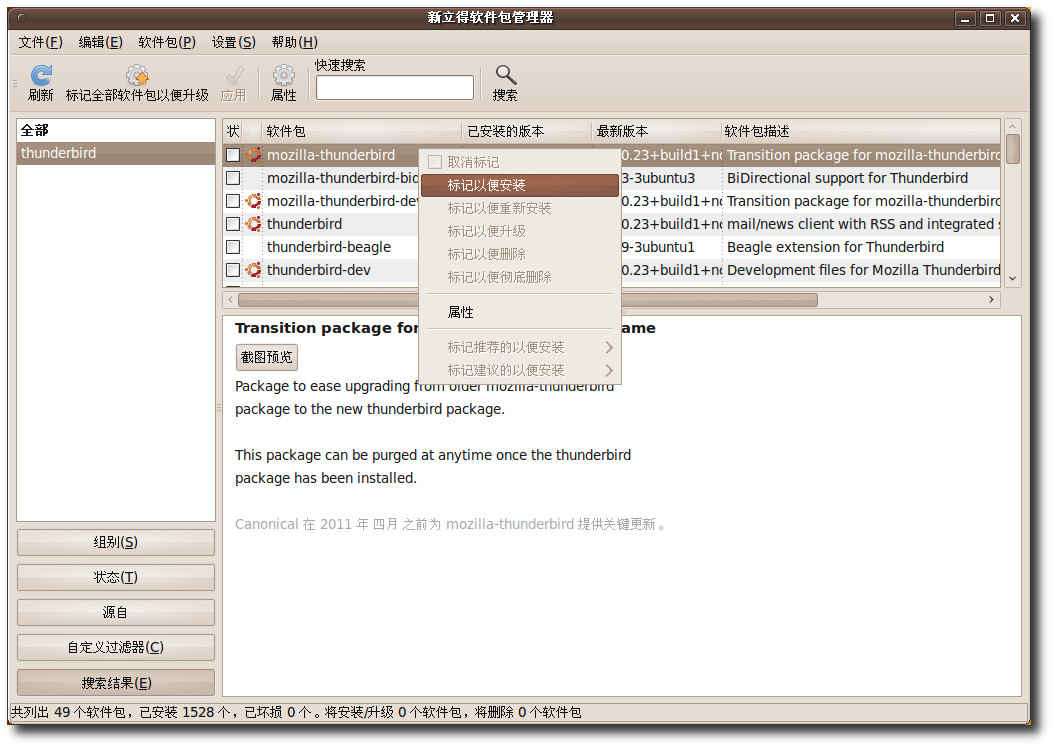This screenshot has height=748, width=1054.
Task: Click toolbar overflow handle at left edge
Action: [15, 84]
